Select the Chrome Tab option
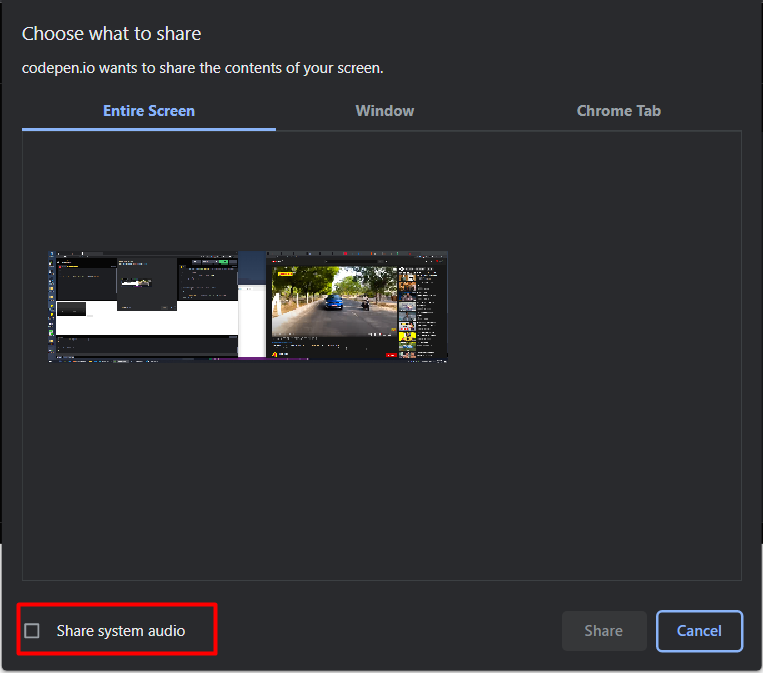Viewport: 763px width, 673px height. [618, 111]
